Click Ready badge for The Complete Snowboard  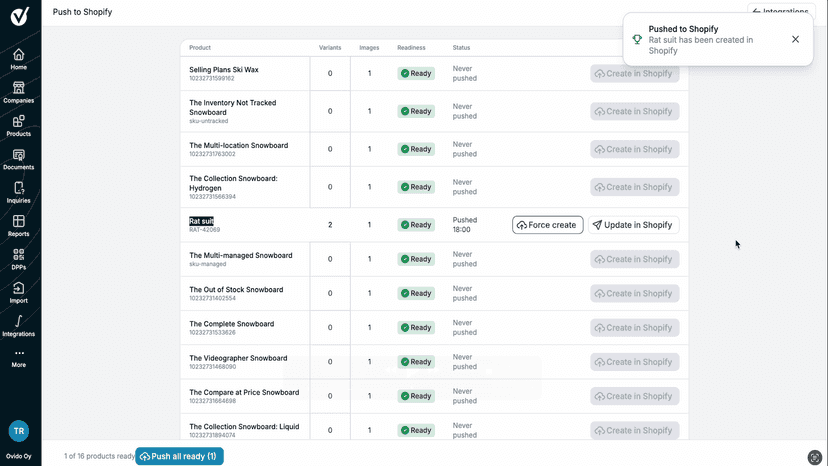pyautogui.click(x=416, y=328)
